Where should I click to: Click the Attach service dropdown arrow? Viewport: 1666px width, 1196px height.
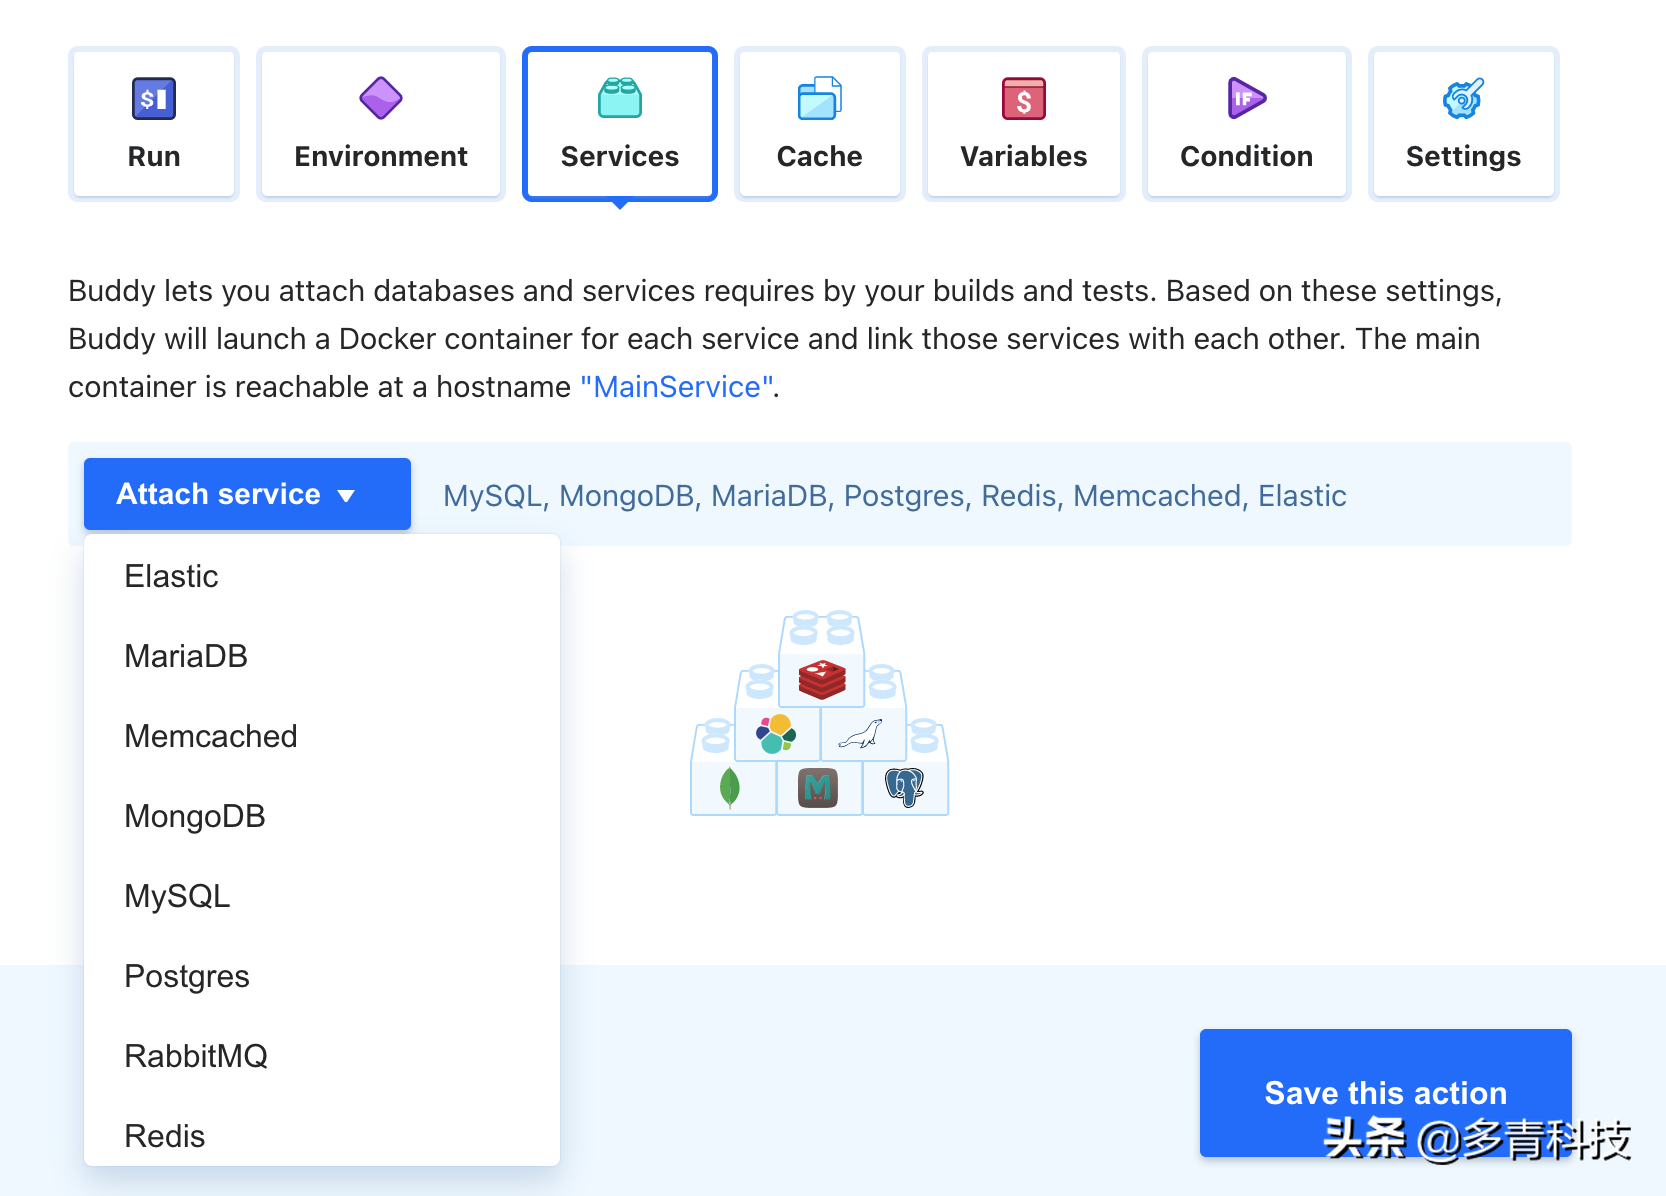346,496
